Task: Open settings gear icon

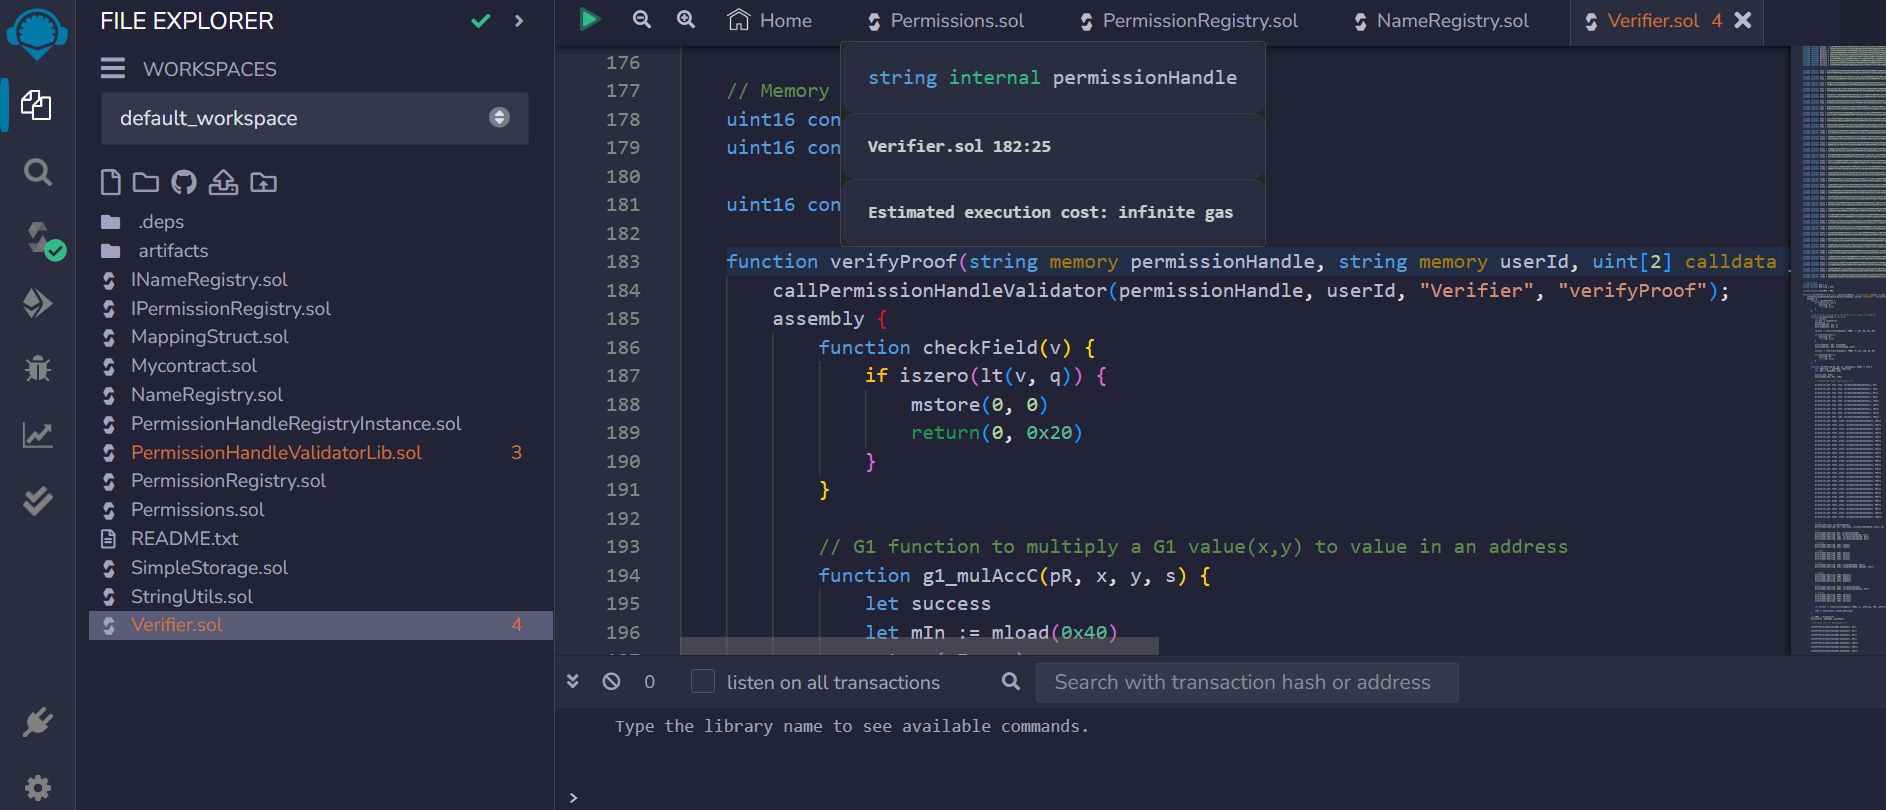Action: pos(37,788)
